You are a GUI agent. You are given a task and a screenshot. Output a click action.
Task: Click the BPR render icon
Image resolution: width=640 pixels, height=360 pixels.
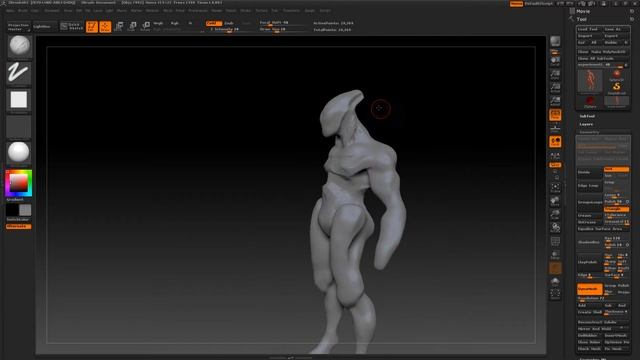click(x=555, y=42)
